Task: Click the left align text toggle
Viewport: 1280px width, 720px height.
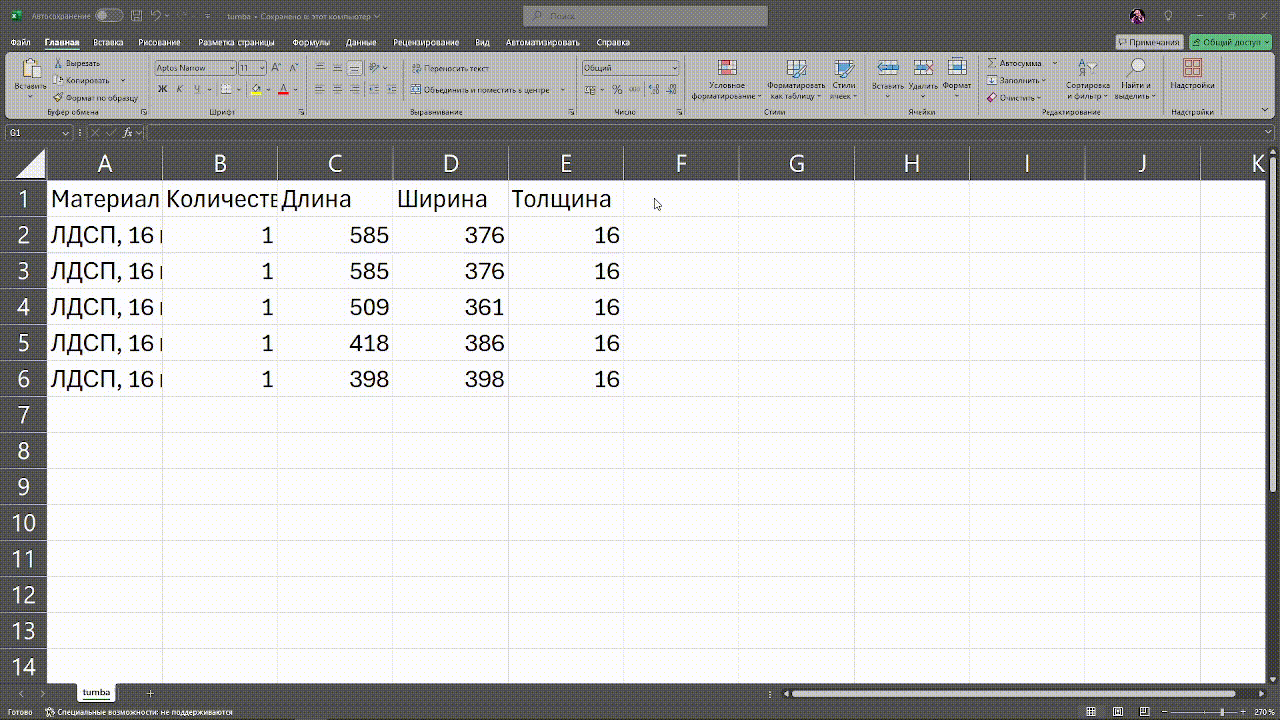Action: pyautogui.click(x=320, y=89)
